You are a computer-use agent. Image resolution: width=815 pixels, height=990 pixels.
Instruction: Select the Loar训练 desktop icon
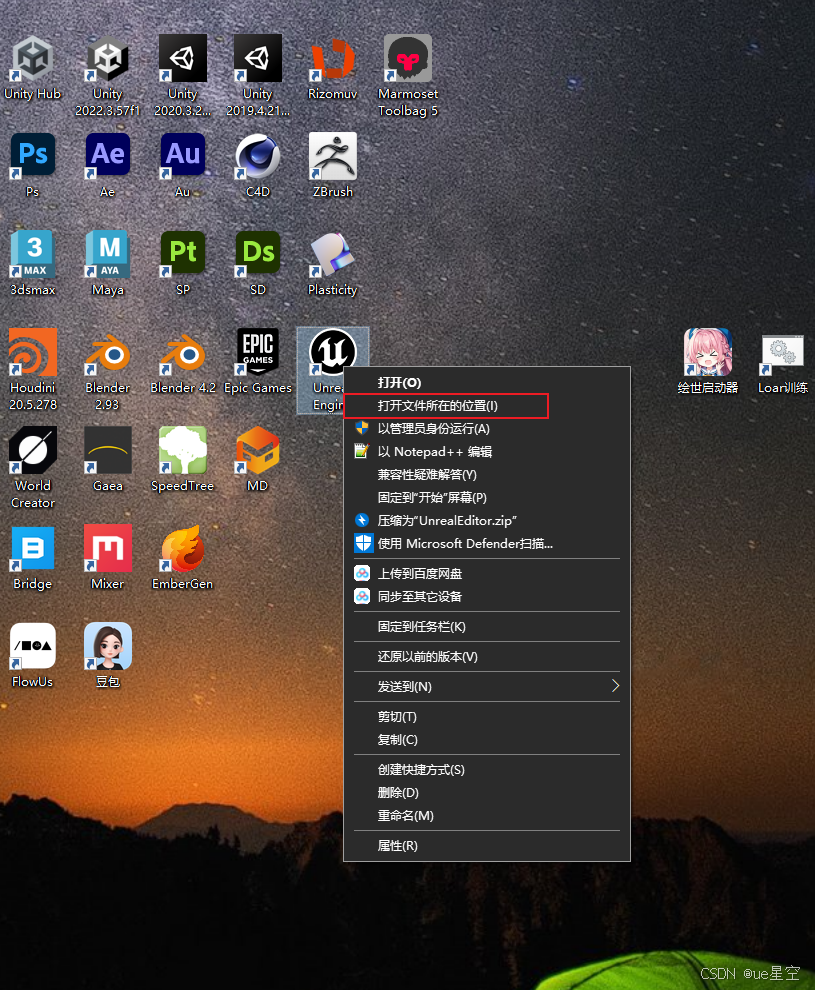pyautogui.click(x=783, y=362)
